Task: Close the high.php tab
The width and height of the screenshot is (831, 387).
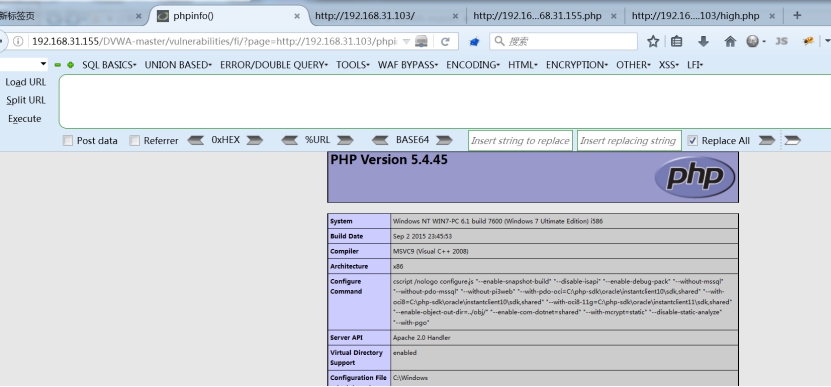Action: pyautogui.click(x=772, y=16)
